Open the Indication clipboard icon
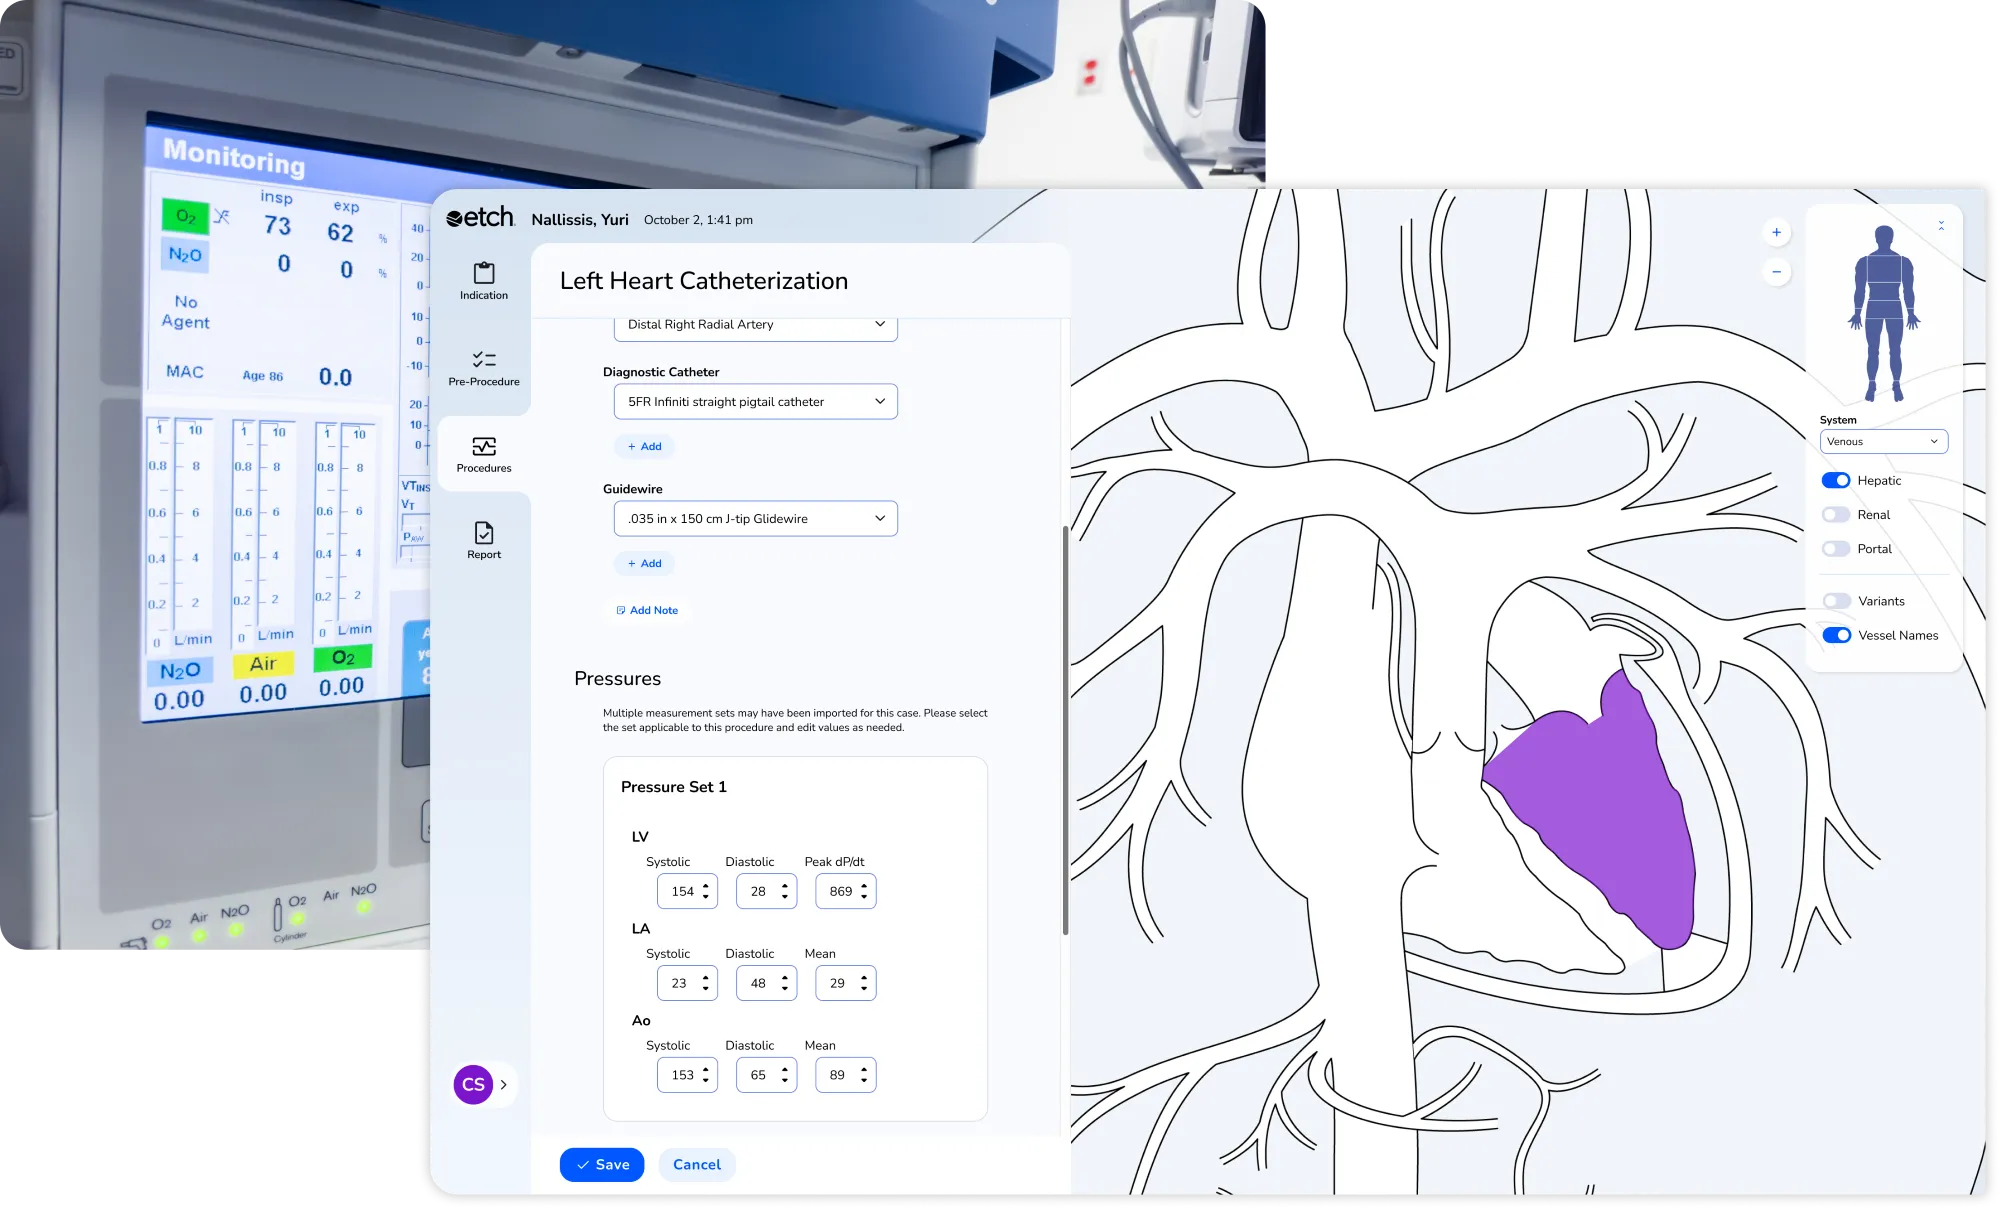Screen dimensions: 2000x1209 click(484, 273)
